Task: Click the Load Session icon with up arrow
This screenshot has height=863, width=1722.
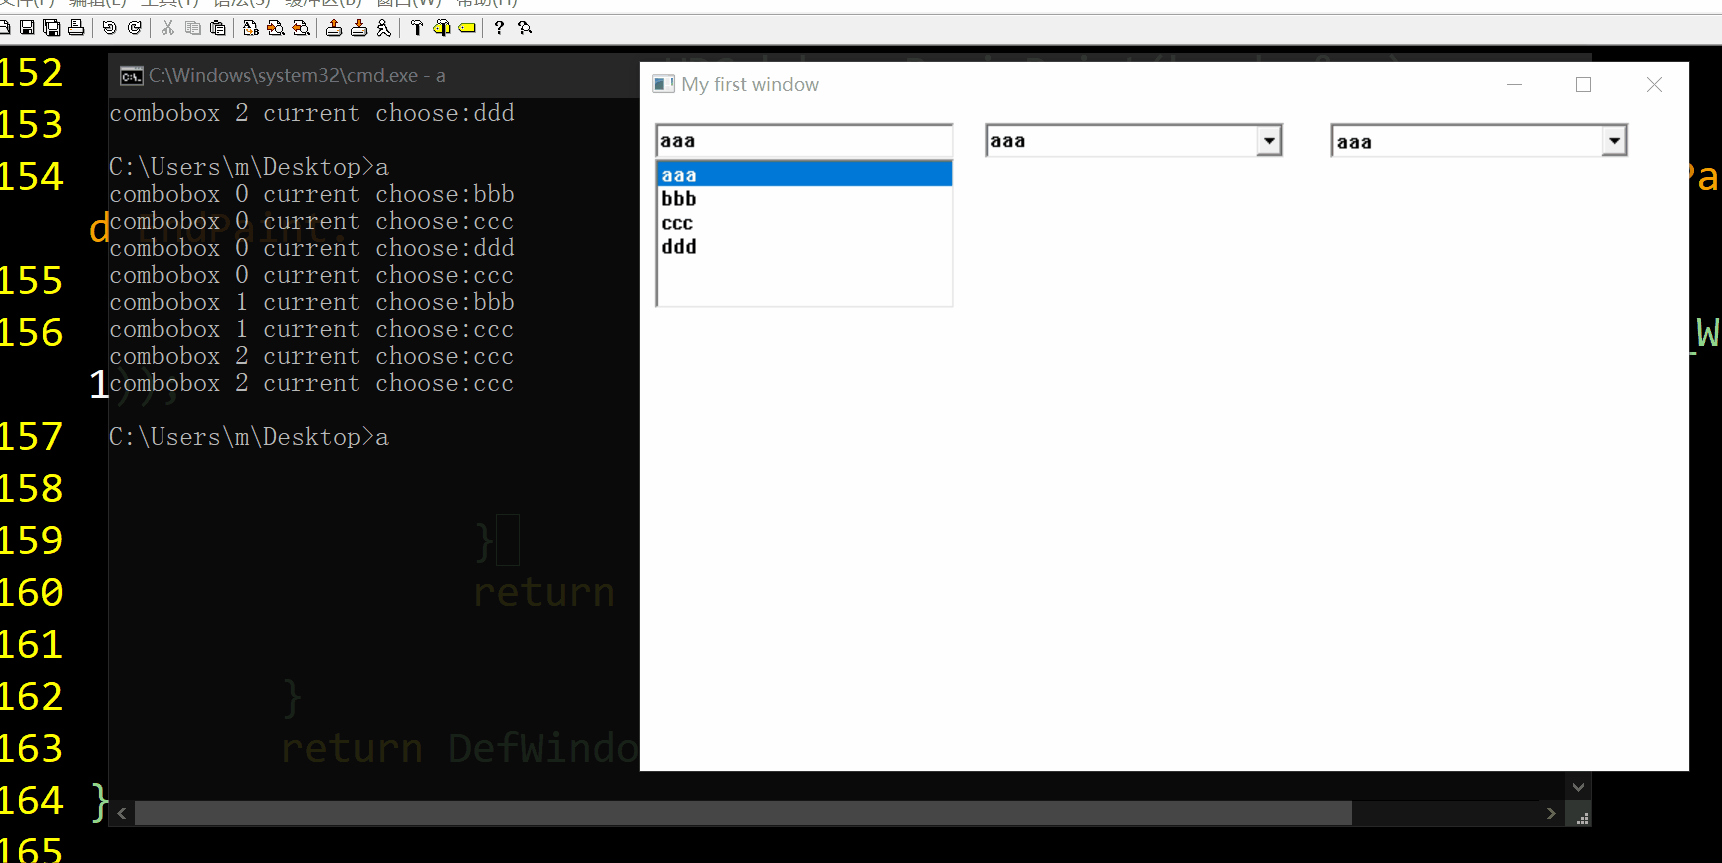Action: click(334, 28)
